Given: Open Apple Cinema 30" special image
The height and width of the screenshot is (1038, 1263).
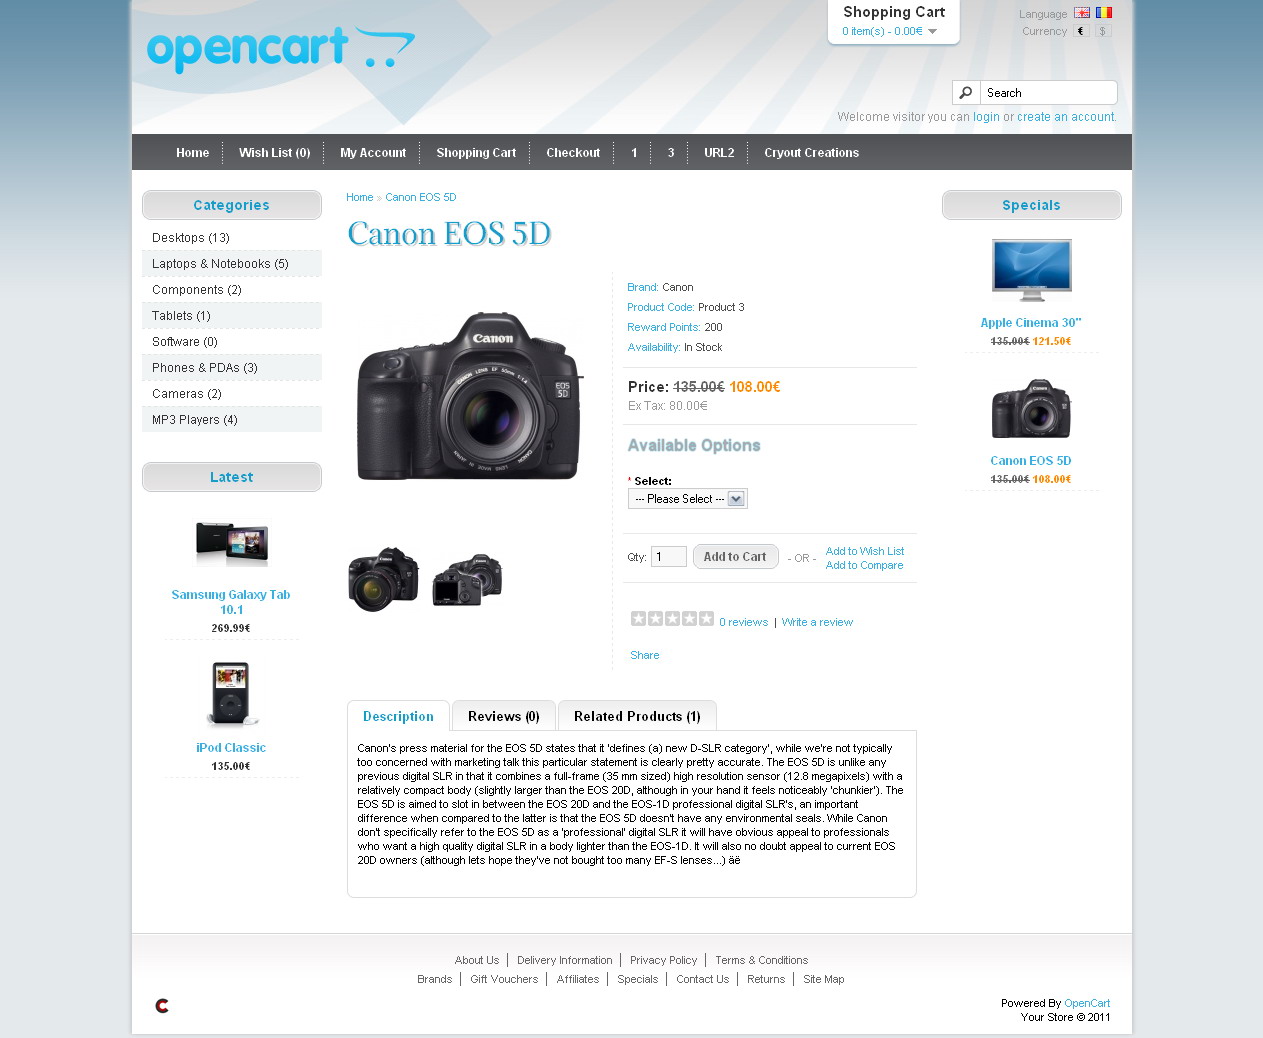Looking at the screenshot, I should click(1032, 270).
